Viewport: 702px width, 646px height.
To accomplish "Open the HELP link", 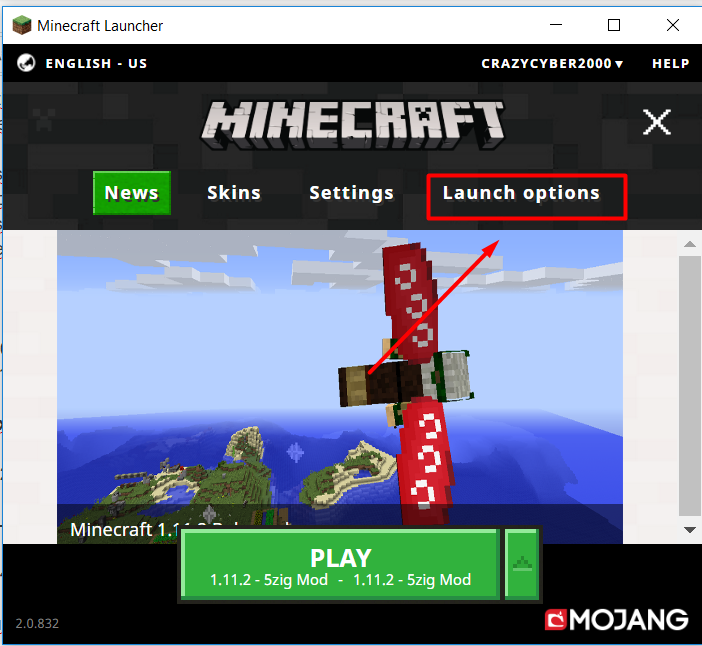I will point(670,63).
